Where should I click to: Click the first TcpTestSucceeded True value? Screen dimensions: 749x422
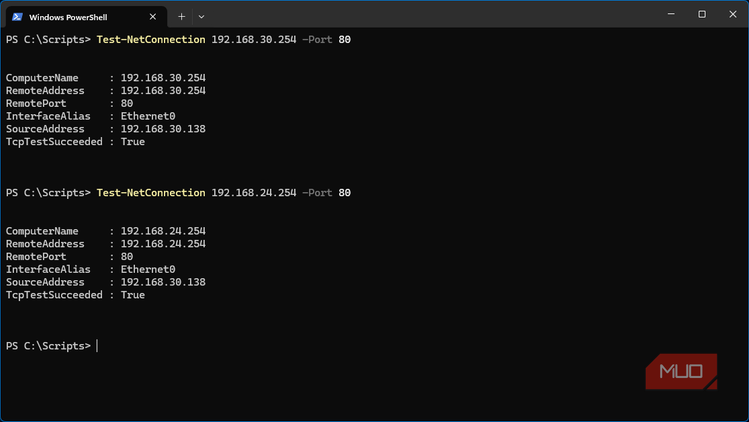(x=132, y=142)
